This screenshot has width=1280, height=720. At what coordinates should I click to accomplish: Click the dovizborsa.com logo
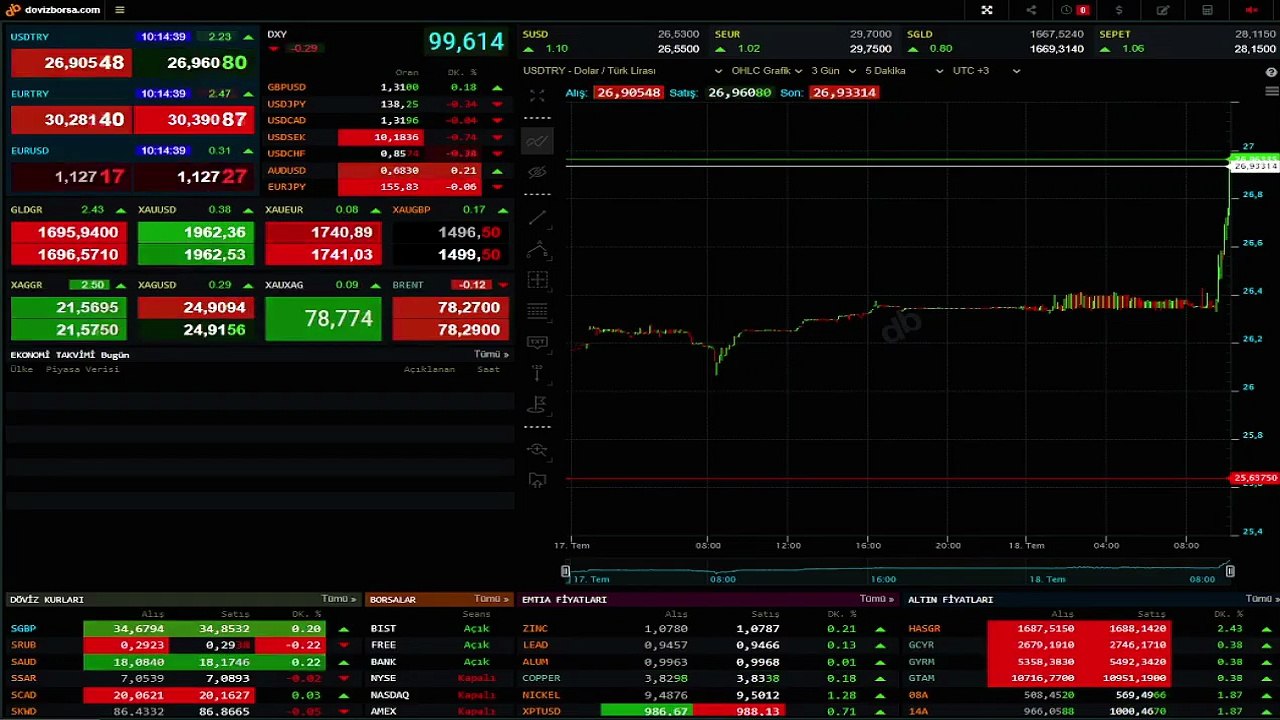(54, 10)
